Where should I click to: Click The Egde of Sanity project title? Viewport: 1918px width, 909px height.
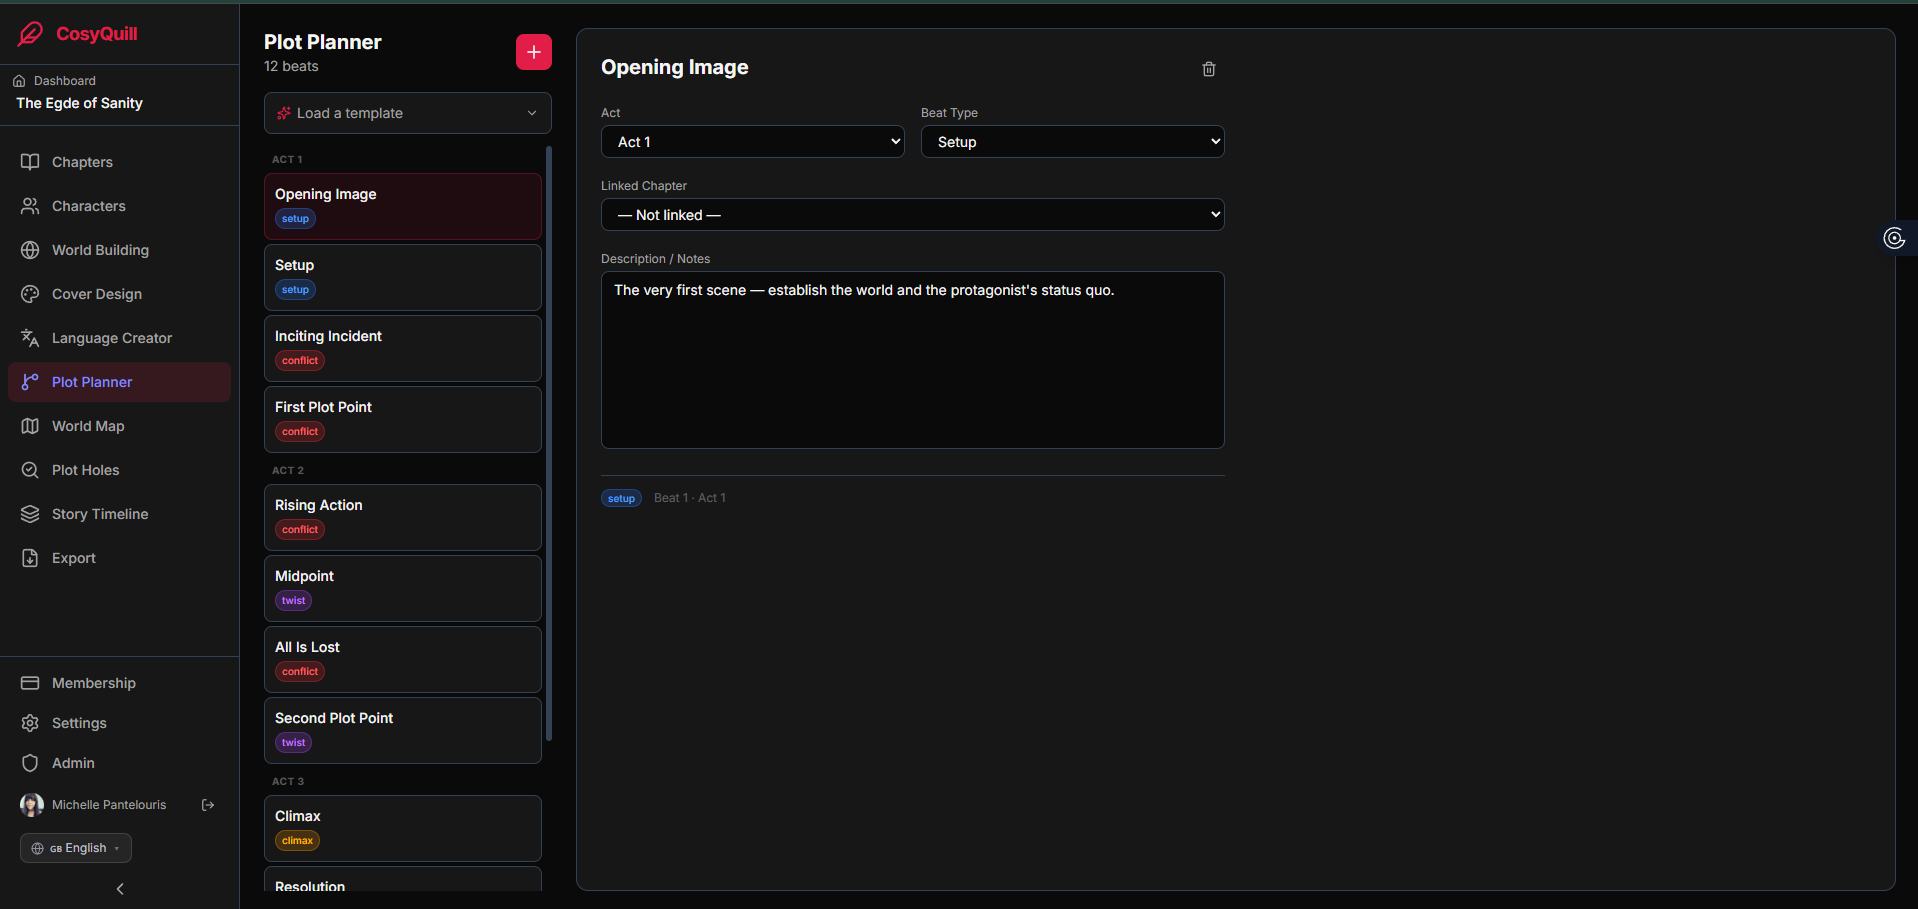tap(79, 103)
